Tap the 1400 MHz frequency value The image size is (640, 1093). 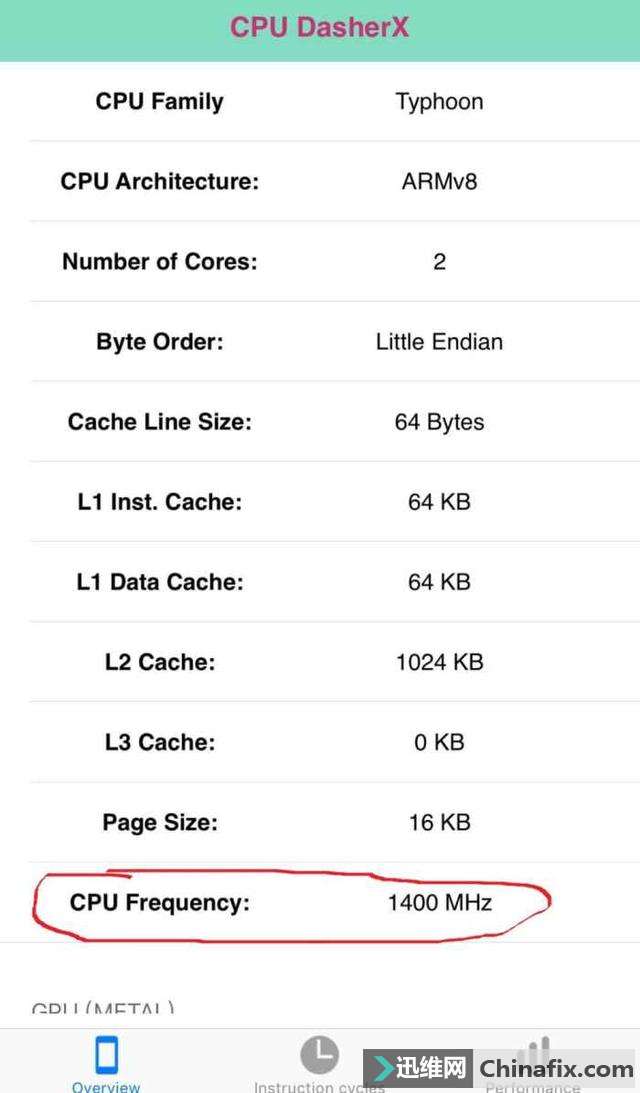440,903
